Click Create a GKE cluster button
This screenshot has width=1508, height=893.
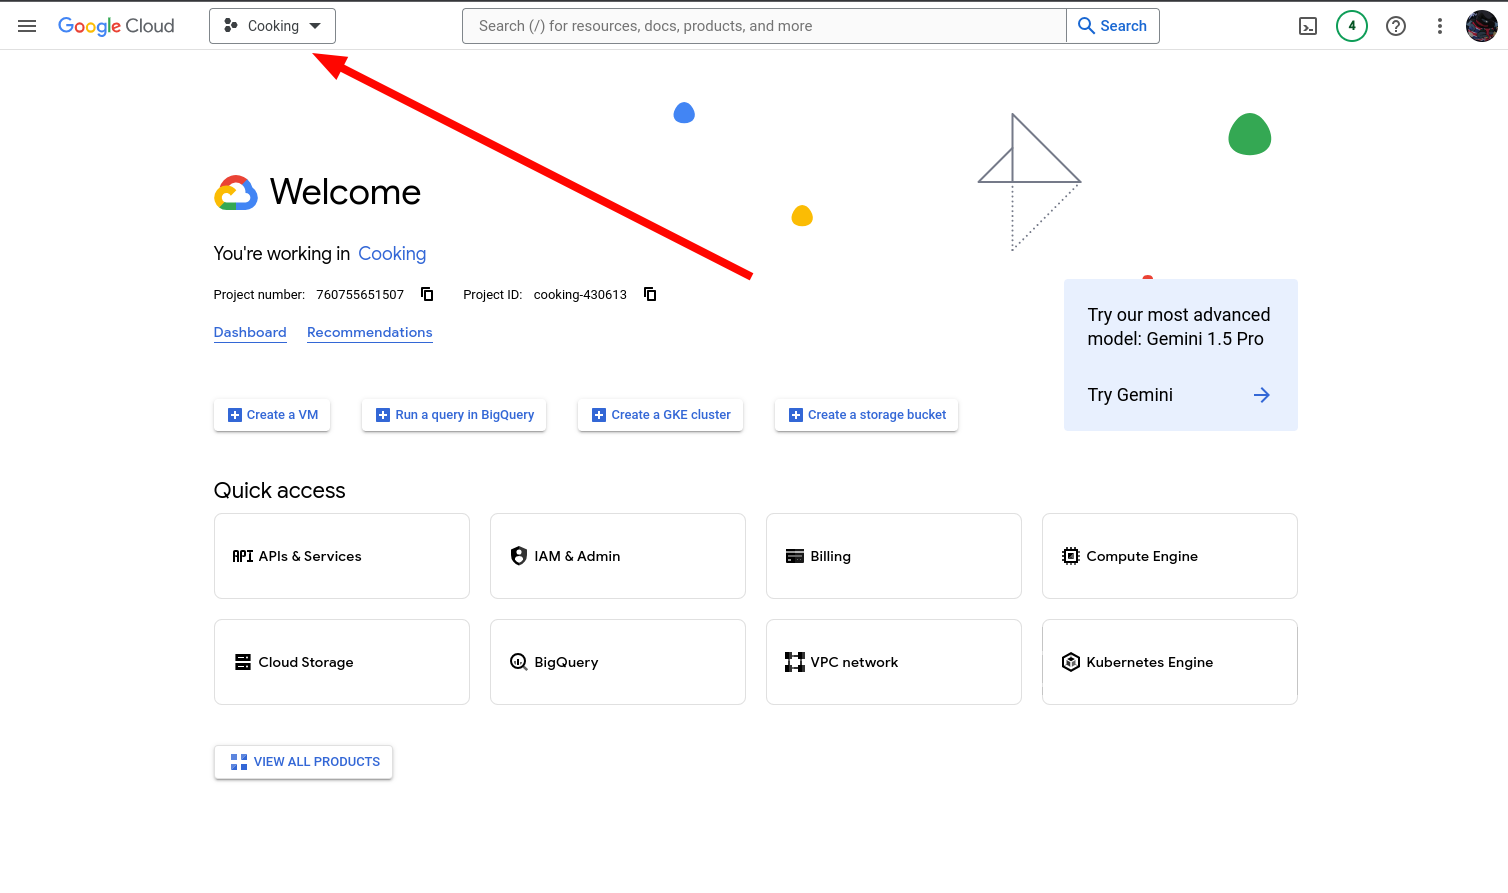(660, 415)
